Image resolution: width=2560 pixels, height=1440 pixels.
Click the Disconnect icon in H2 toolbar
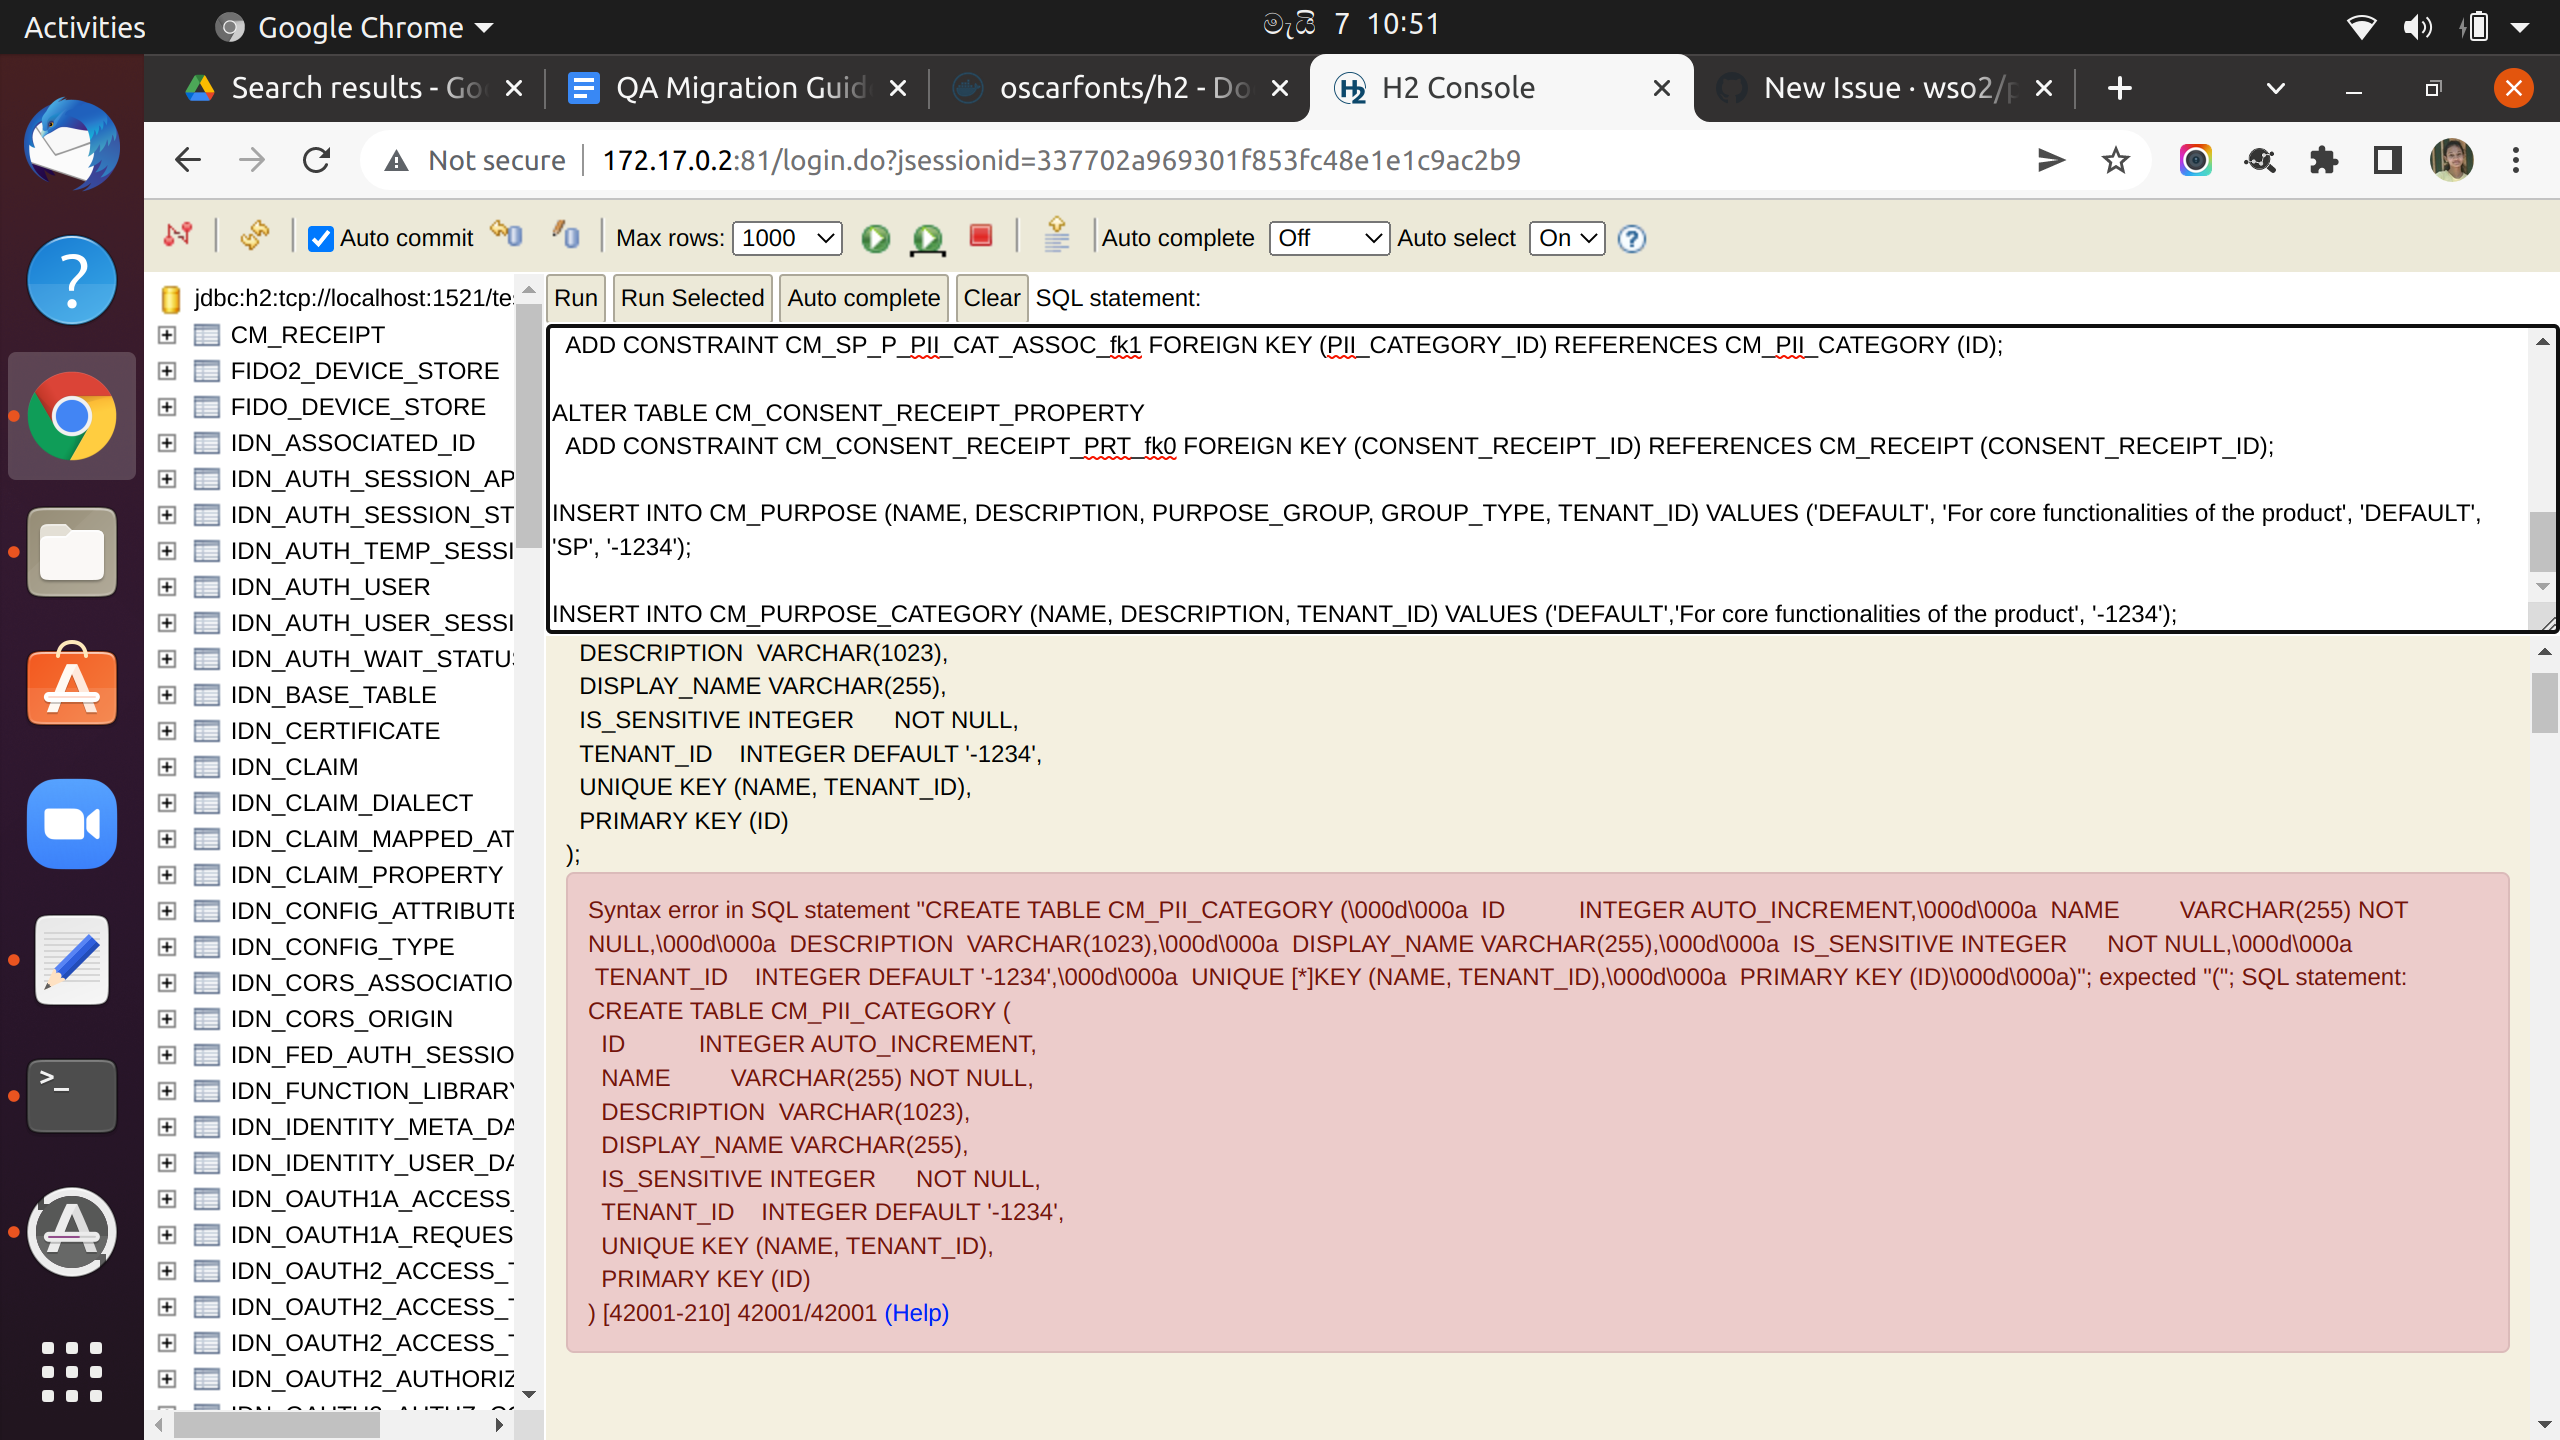click(178, 237)
